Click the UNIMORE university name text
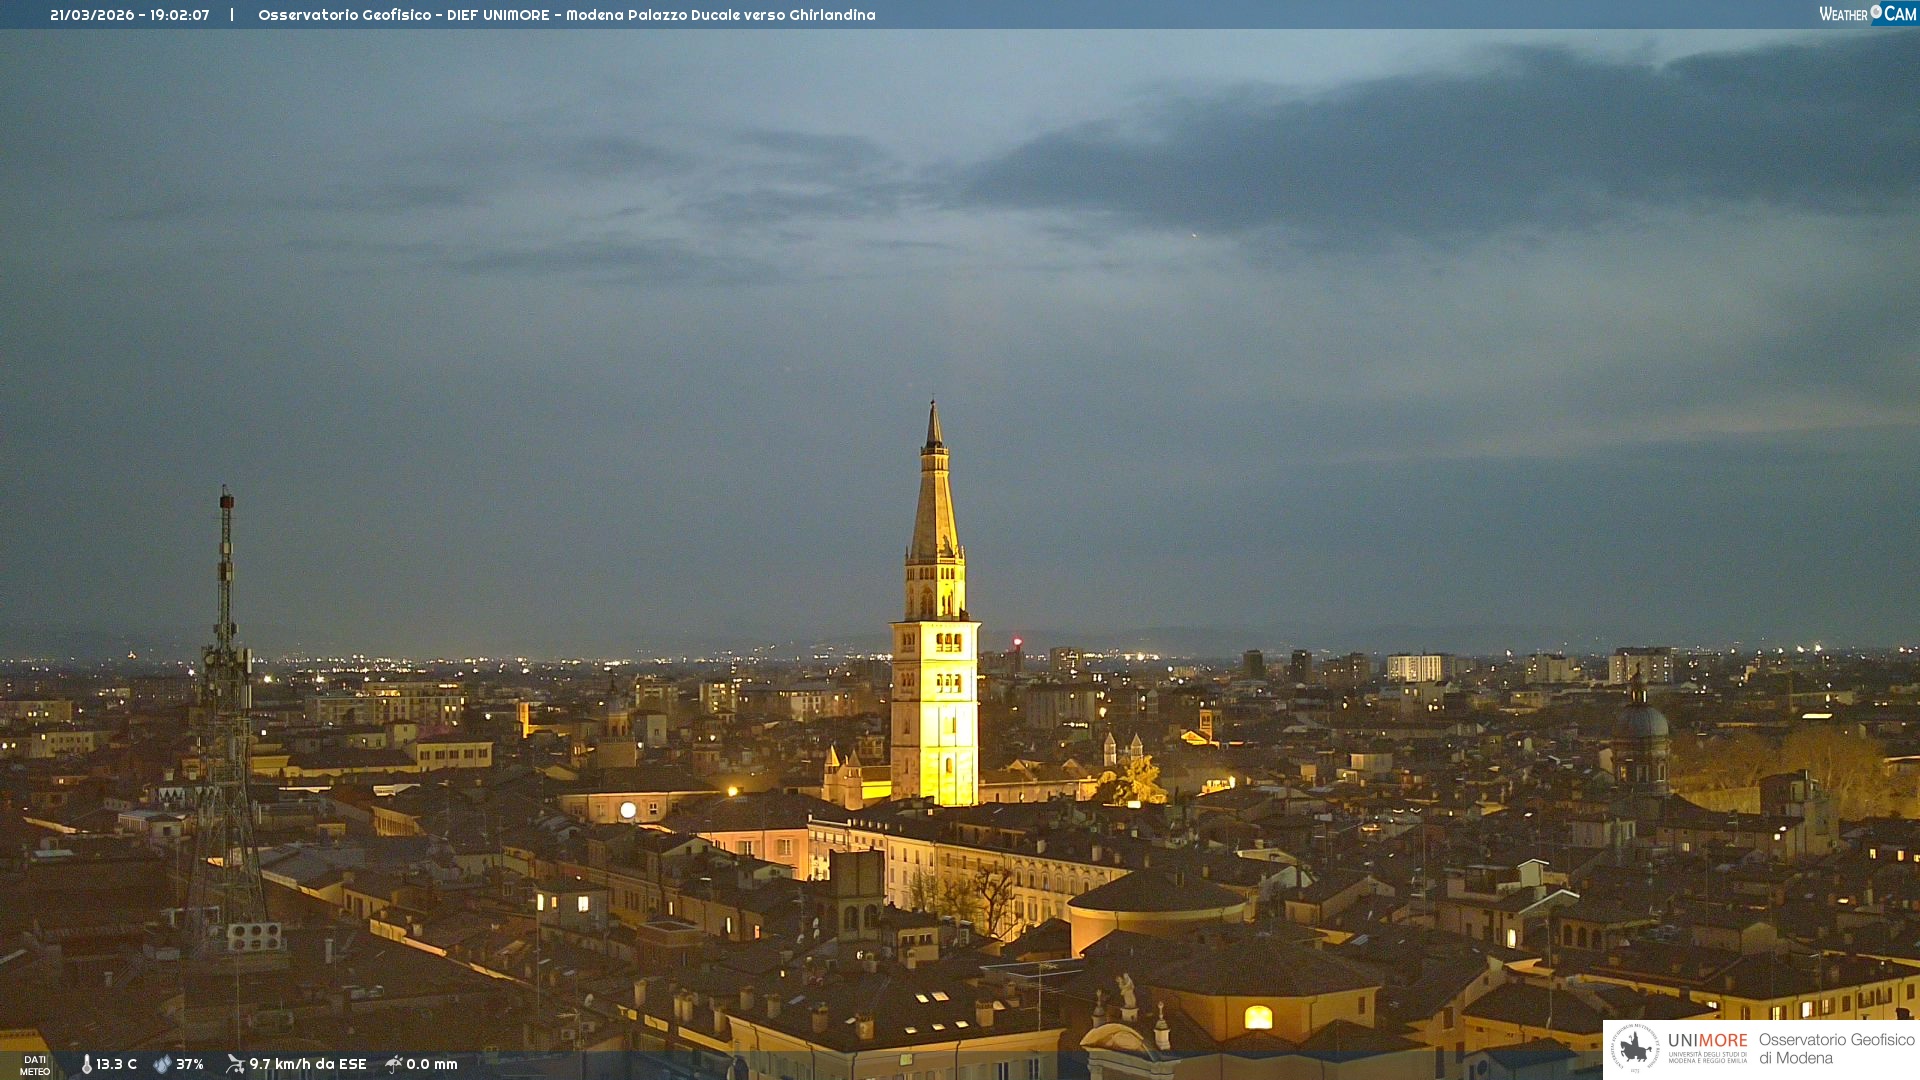Viewport: 1920px width, 1080px height. 1707,1041
